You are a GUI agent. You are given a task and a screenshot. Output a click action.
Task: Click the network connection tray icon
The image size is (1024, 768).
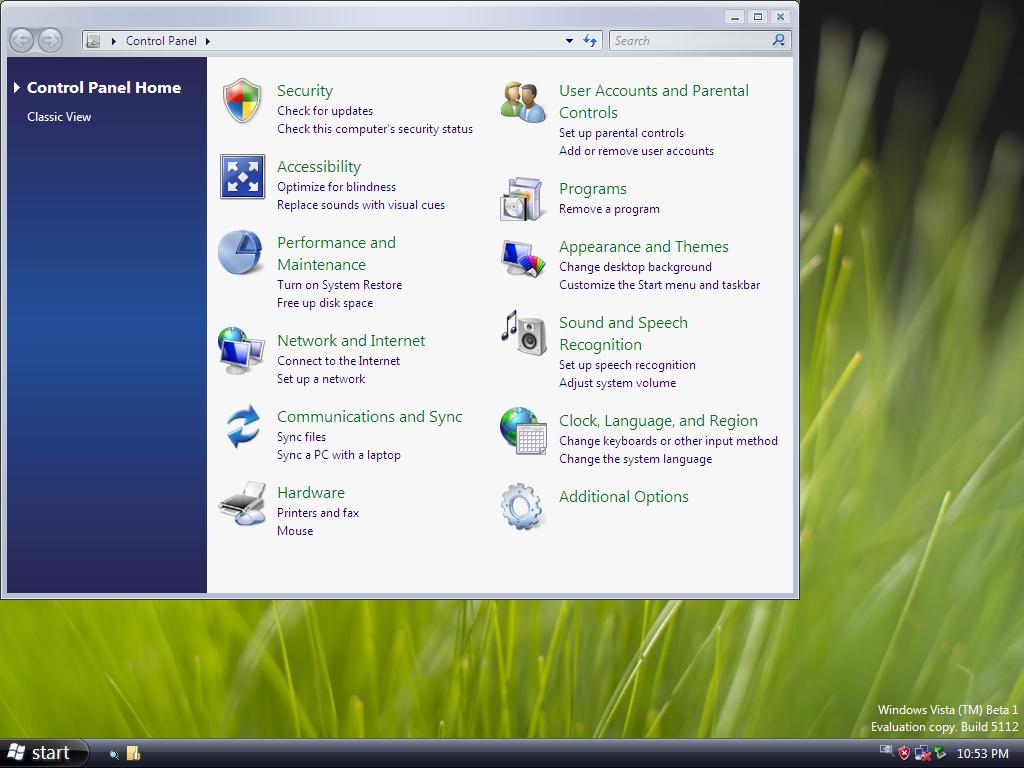(x=923, y=754)
